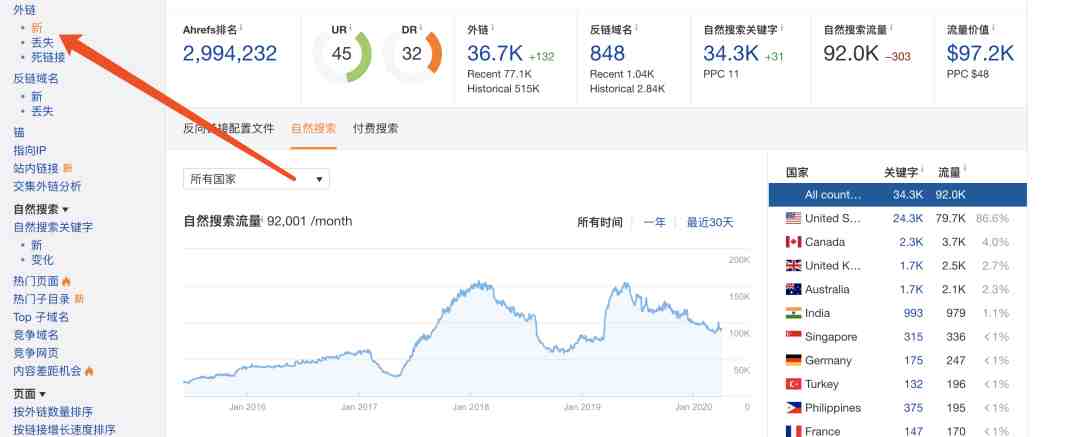The height and width of the screenshot is (437, 1080).
Task: Open 外链 in the sidebar
Action: [x=24, y=10]
